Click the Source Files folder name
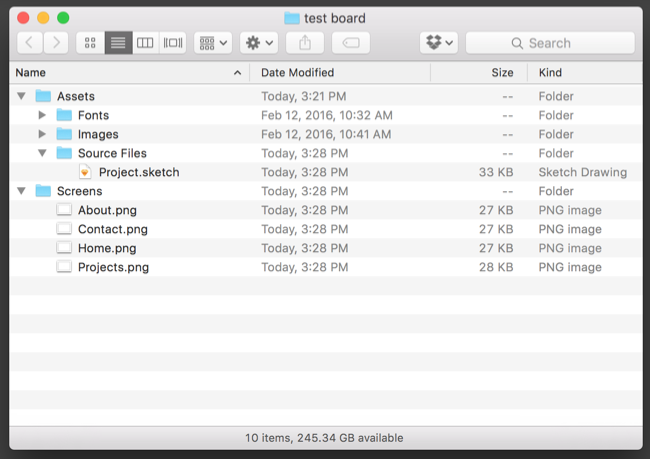The image size is (650, 459). coord(112,153)
